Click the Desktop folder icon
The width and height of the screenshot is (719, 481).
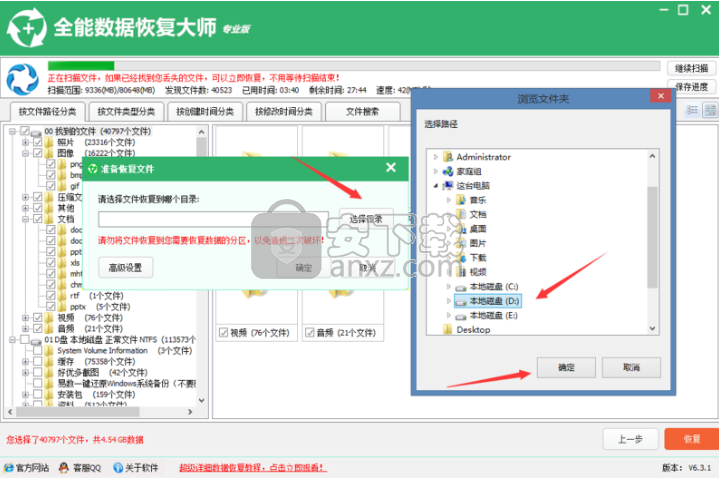pos(447,329)
